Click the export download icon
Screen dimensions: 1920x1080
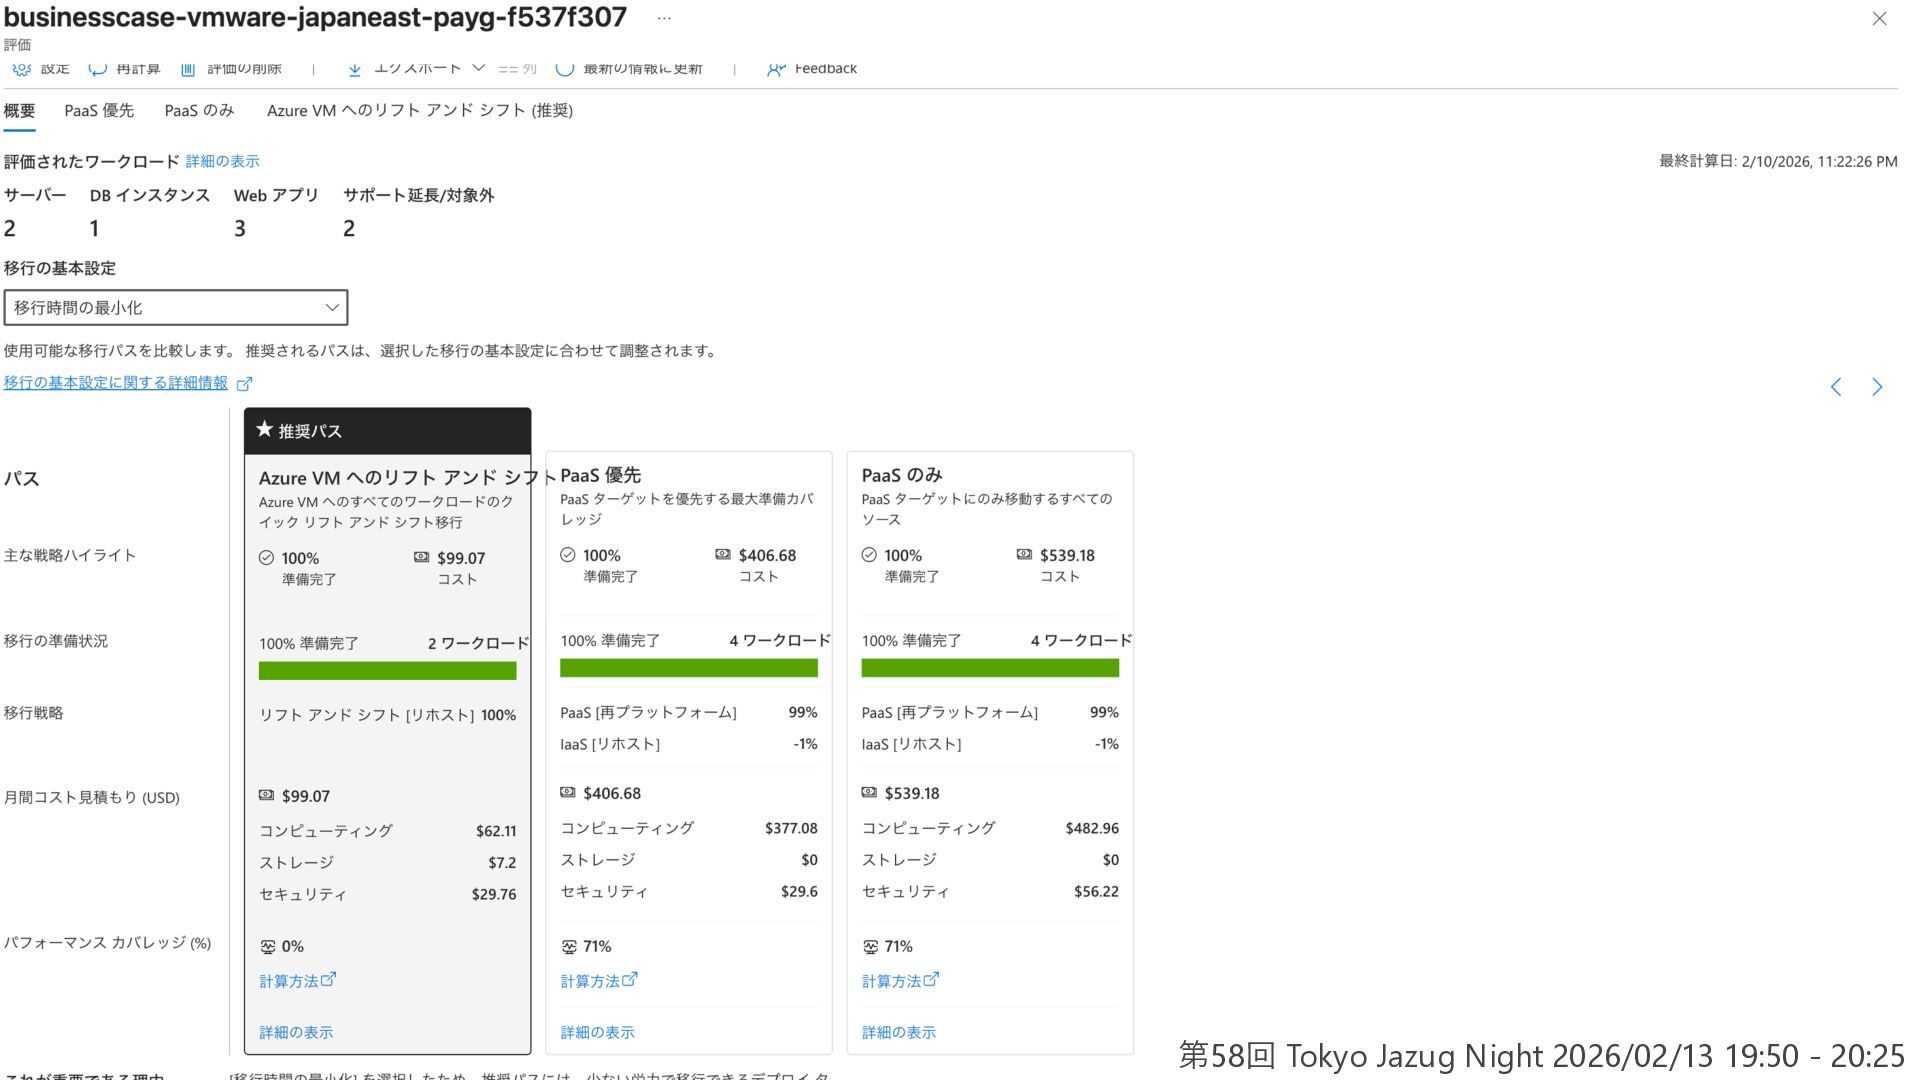click(x=355, y=69)
